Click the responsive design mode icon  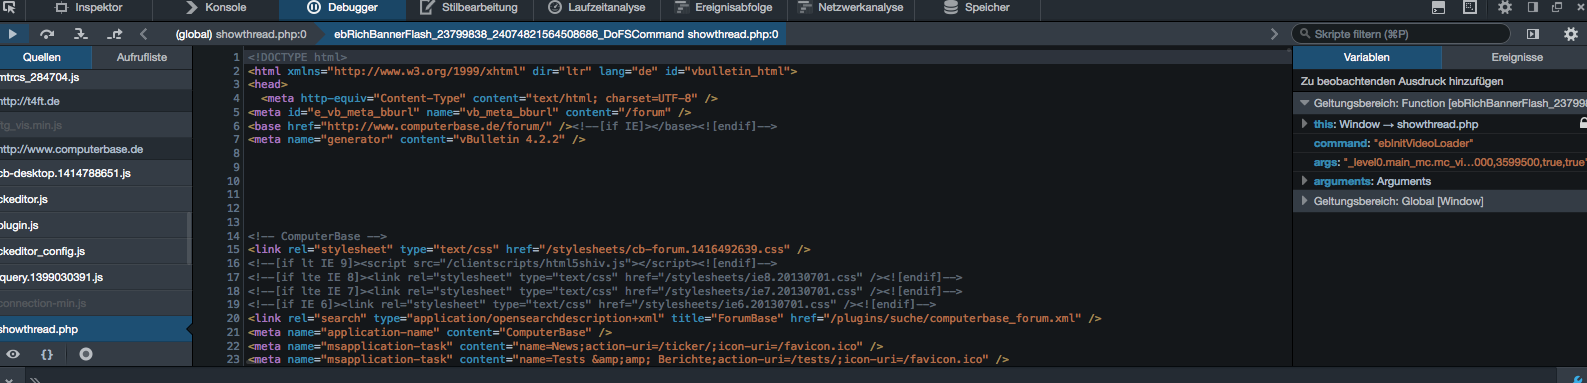pyautogui.click(x=1470, y=8)
